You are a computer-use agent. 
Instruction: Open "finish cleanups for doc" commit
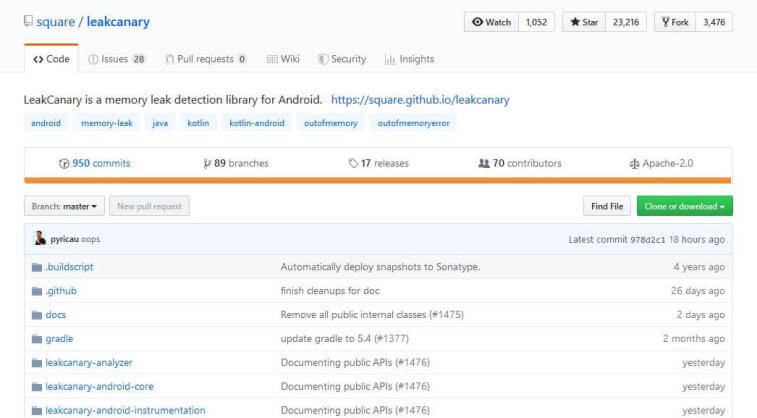(330, 291)
